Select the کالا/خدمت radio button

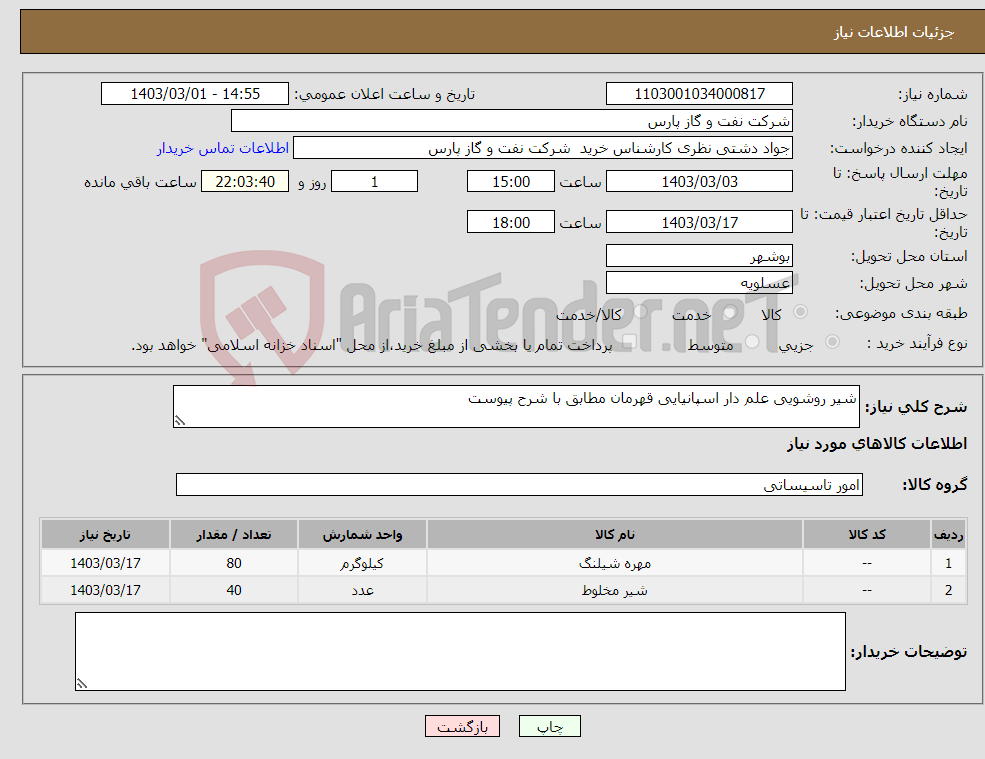(x=640, y=312)
